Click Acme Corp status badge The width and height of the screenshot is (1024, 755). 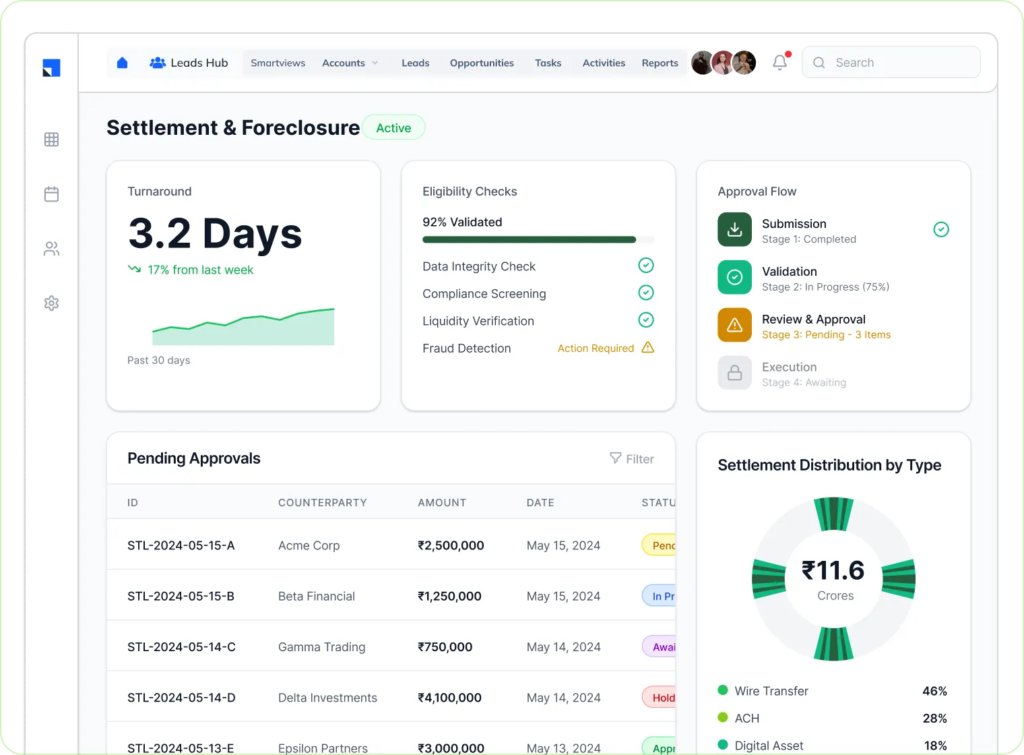pyautogui.click(x=659, y=545)
